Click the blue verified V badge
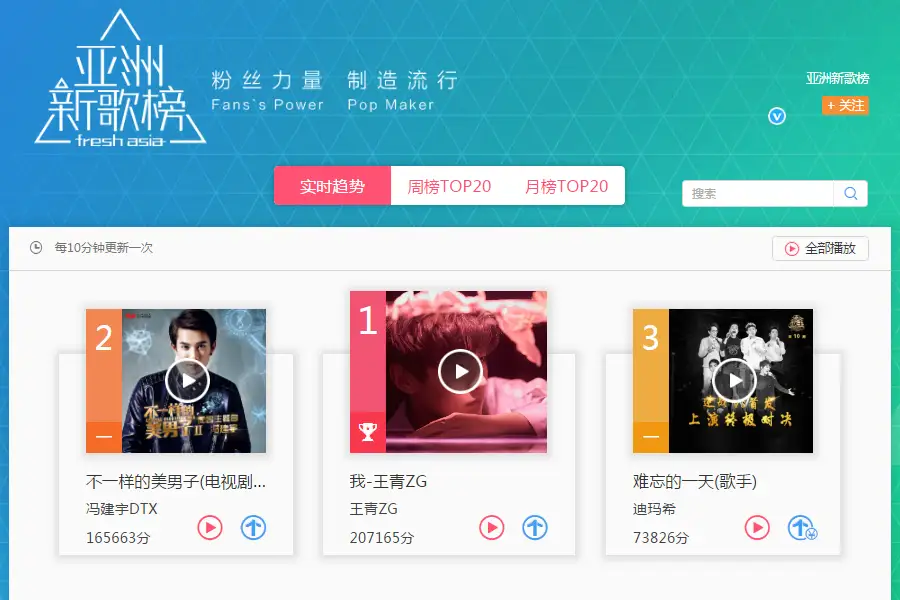Screen dimensions: 900x600 (x=777, y=117)
